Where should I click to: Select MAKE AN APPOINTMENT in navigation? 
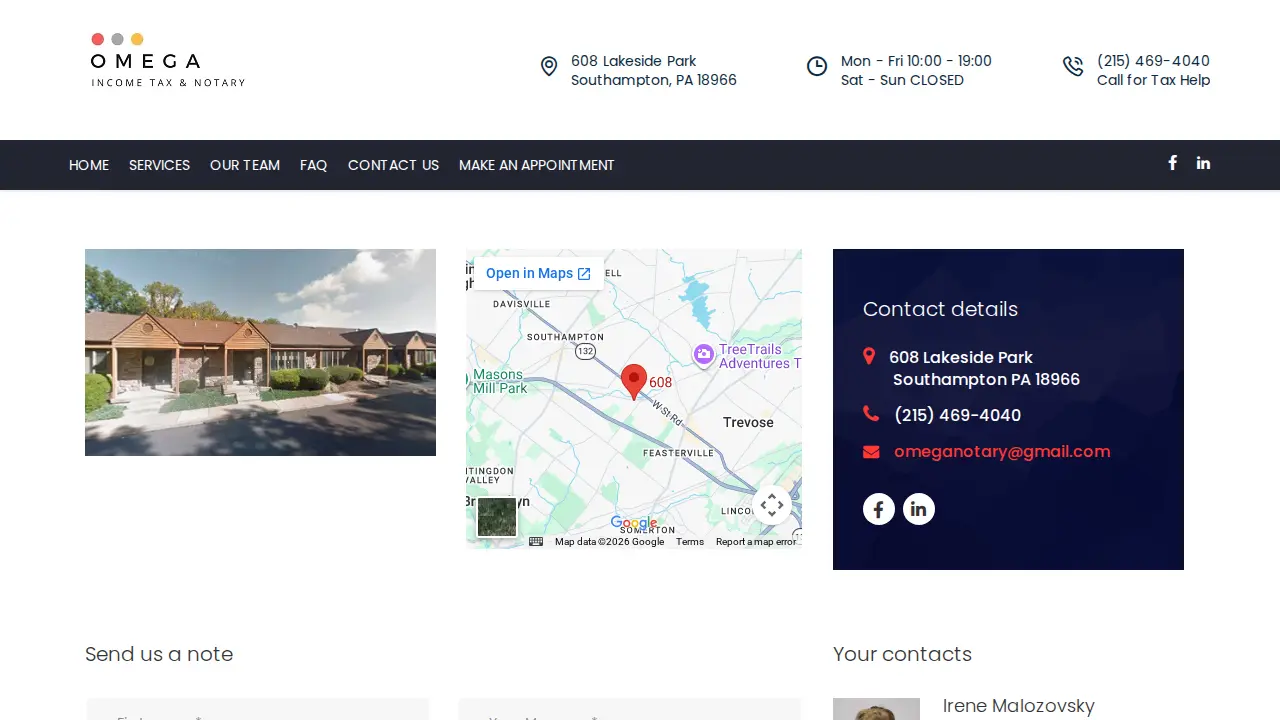coord(537,165)
